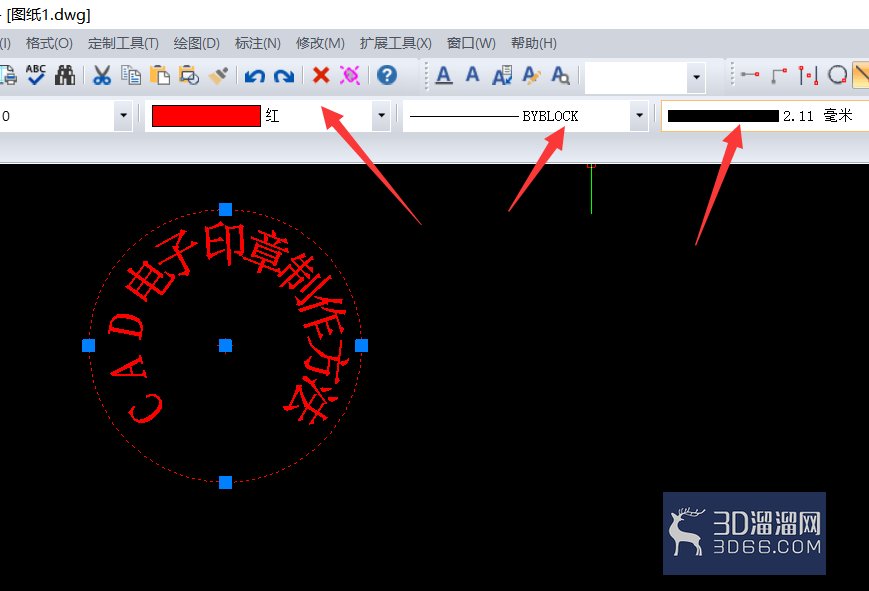Screen dimensions: 869x591
Task: Open the blue Help question icon
Action: tap(387, 75)
